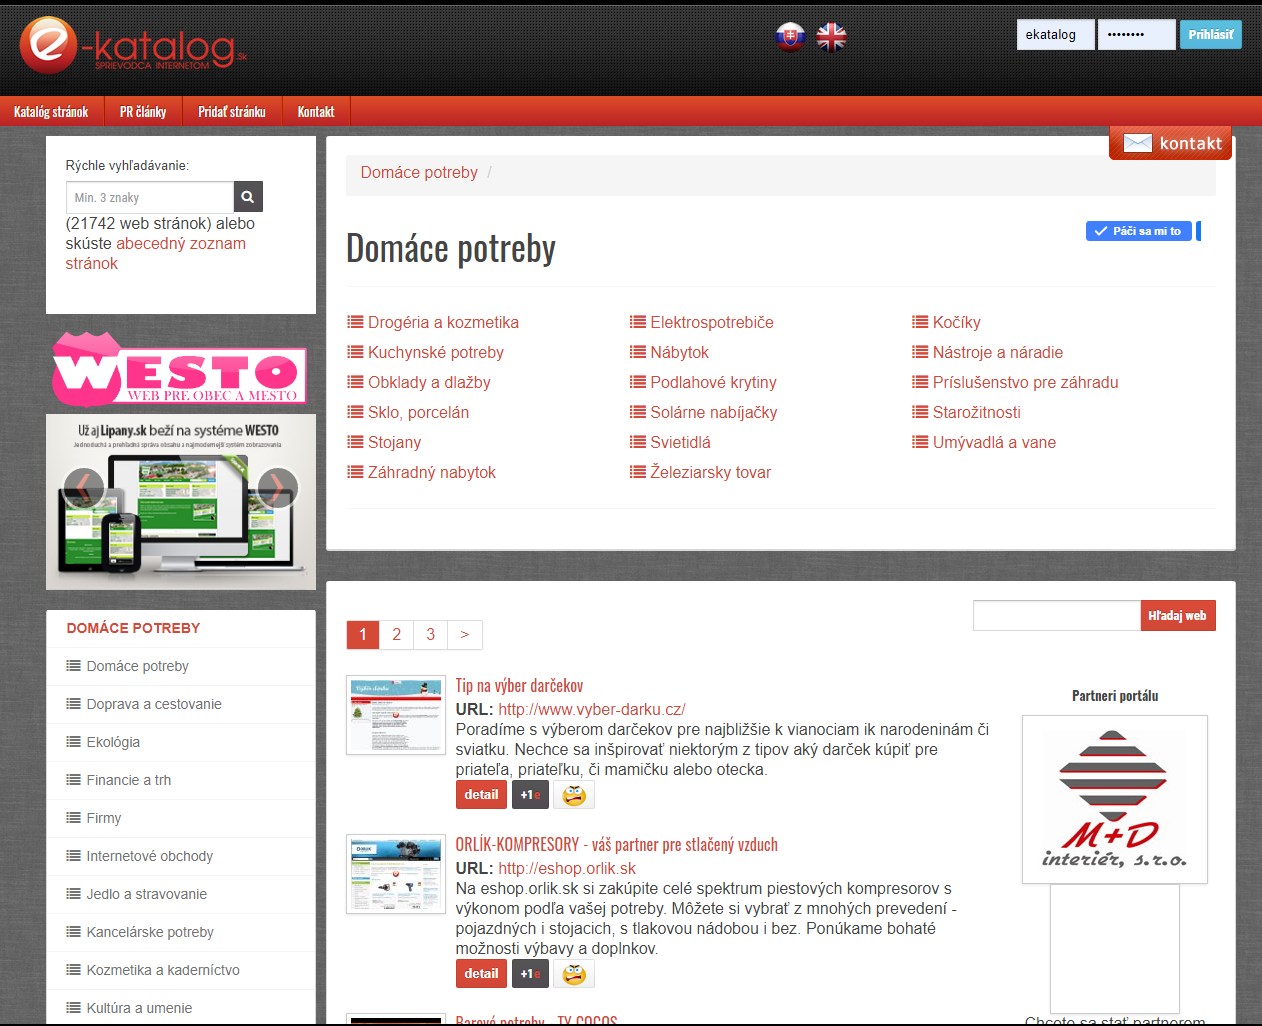The height and width of the screenshot is (1026, 1262).
Task: Go to results page 2
Action: pyautogui.click(x=397, y=635)
